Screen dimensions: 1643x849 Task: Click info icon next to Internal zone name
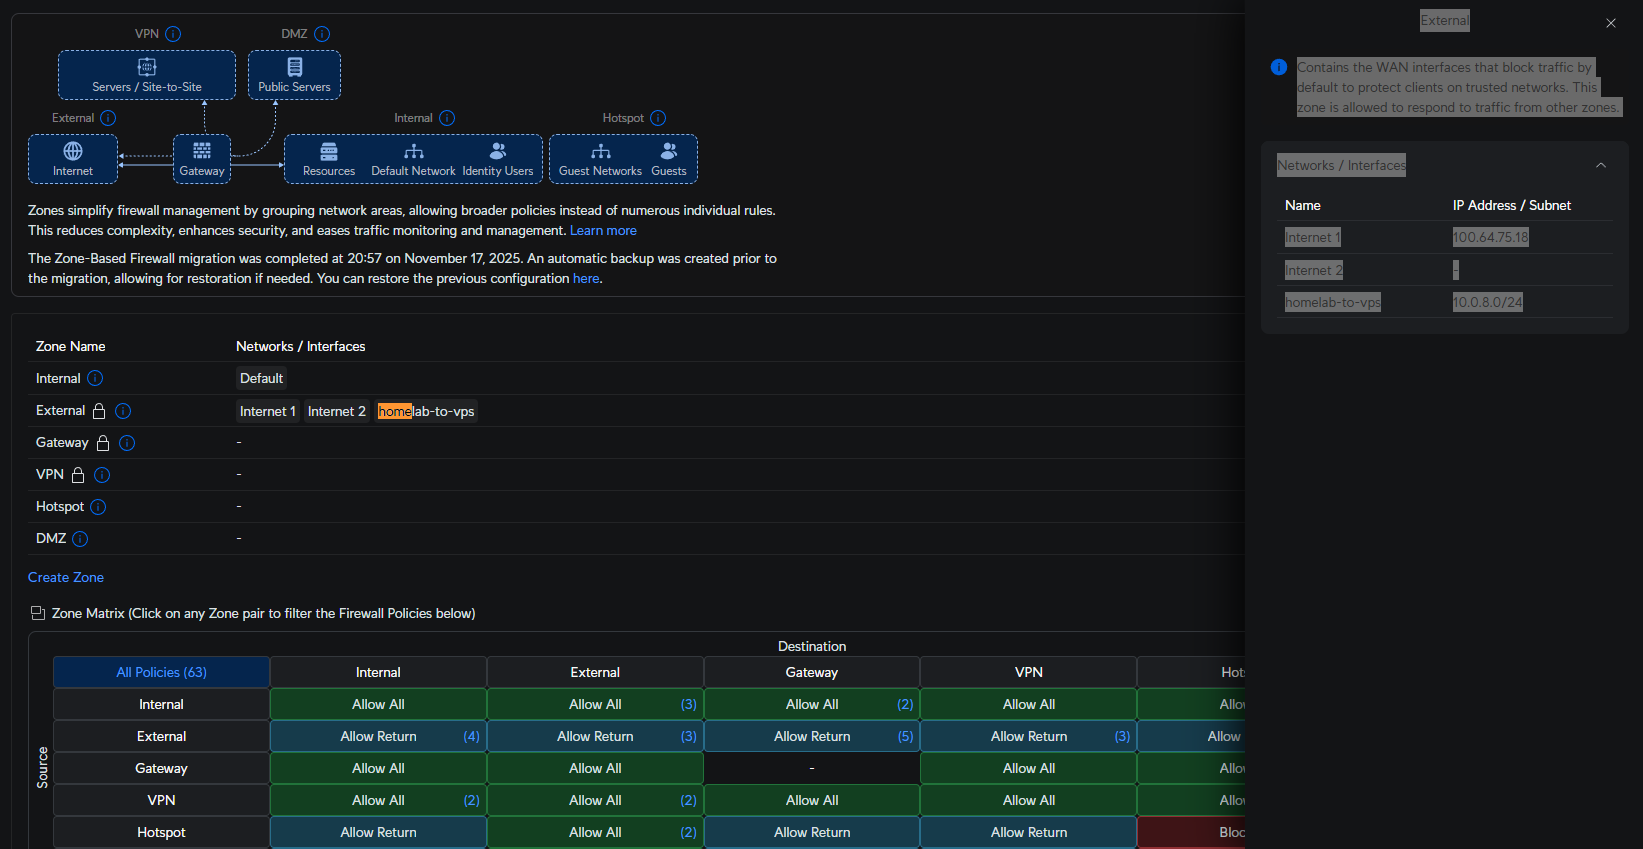[x=95, y=378]
